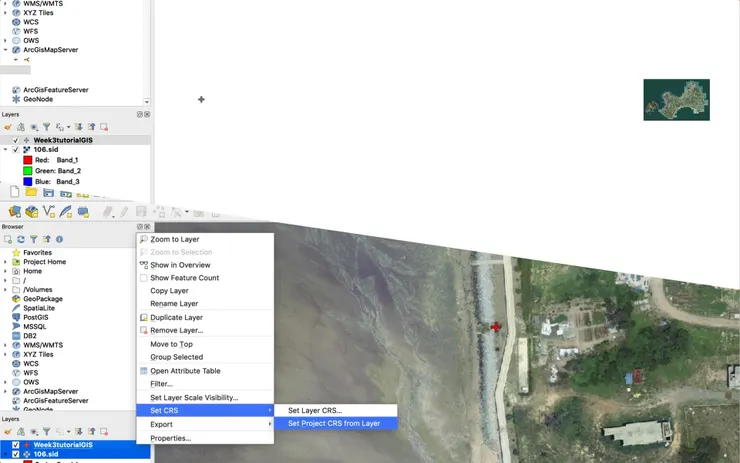
Task: Click the small island map thumbnail
Action: 676,100
